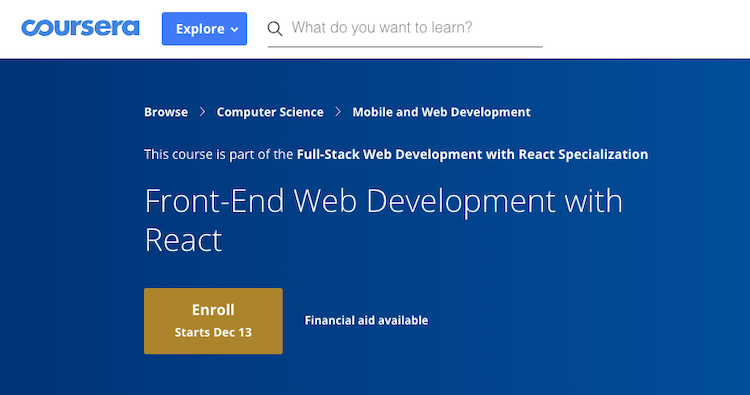Enroll in the course starting Dec 13
Viewport: 750px width, 395px height.
click(213, 321)
